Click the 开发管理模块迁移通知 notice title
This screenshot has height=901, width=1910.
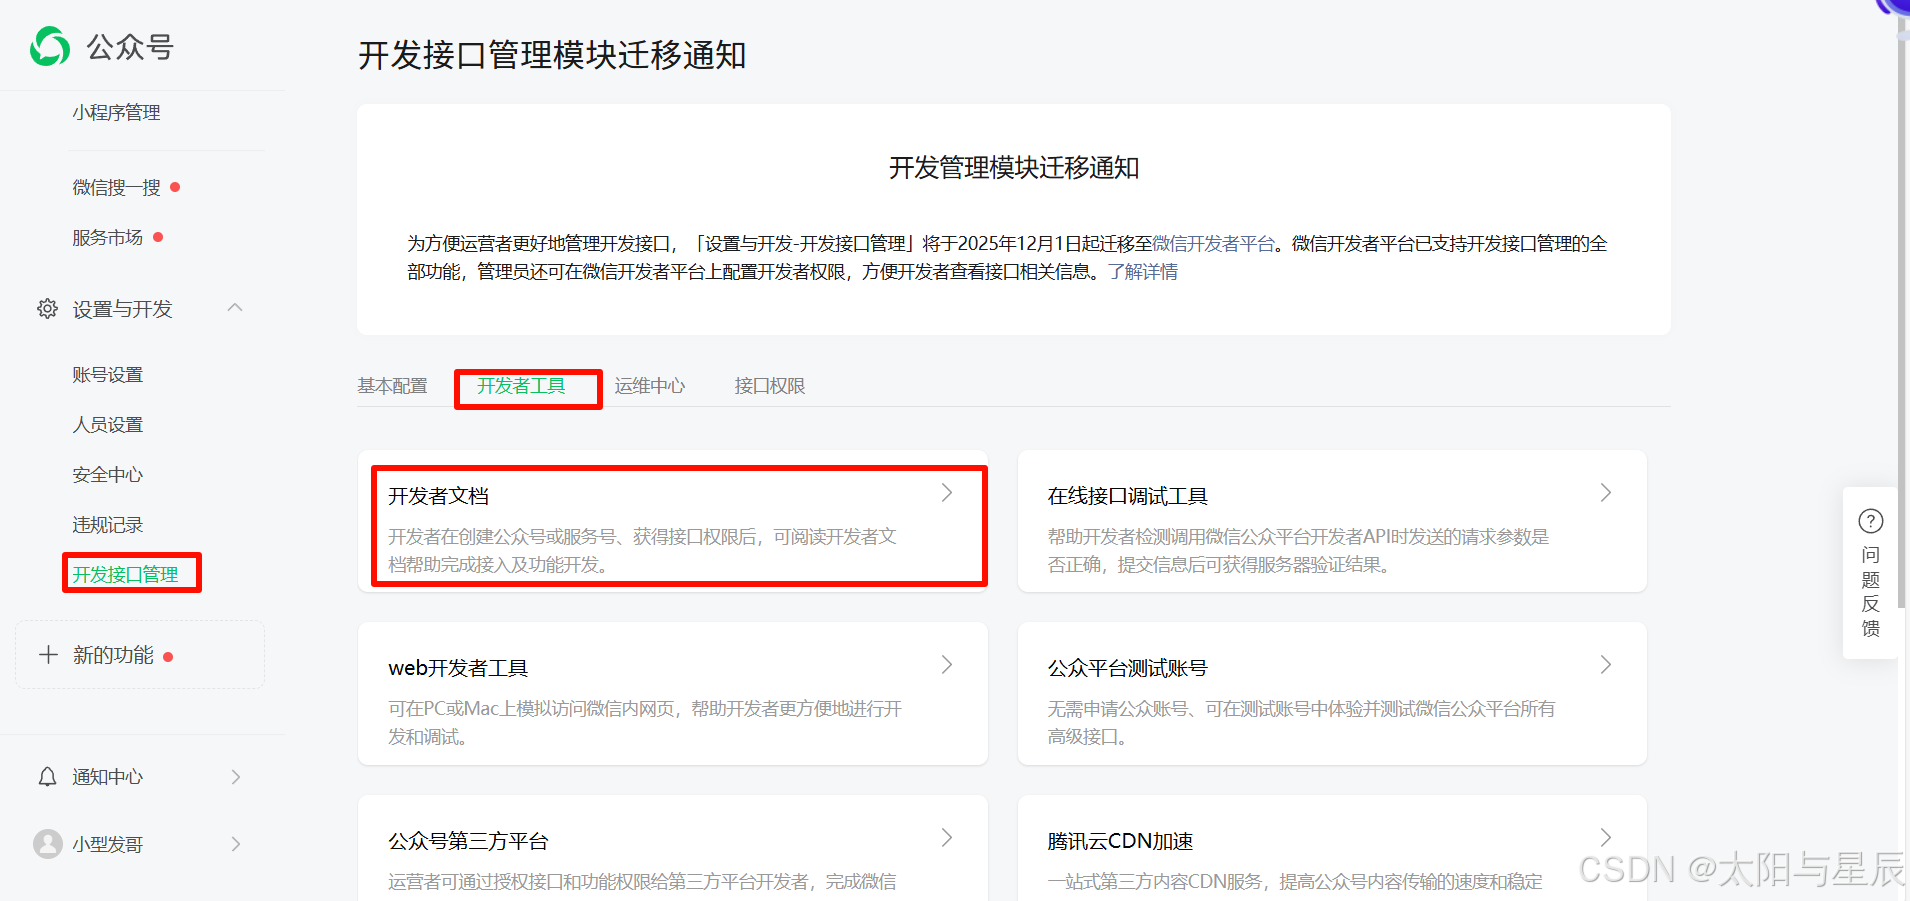(x=1014, y=168)
